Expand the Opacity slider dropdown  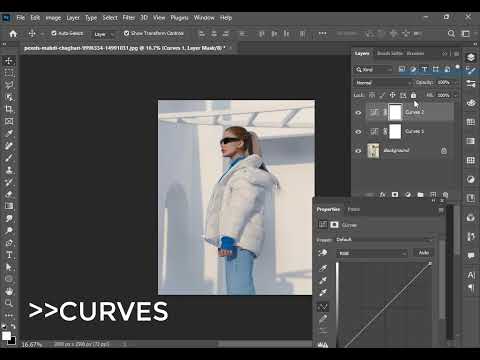[x=456, y=82]
